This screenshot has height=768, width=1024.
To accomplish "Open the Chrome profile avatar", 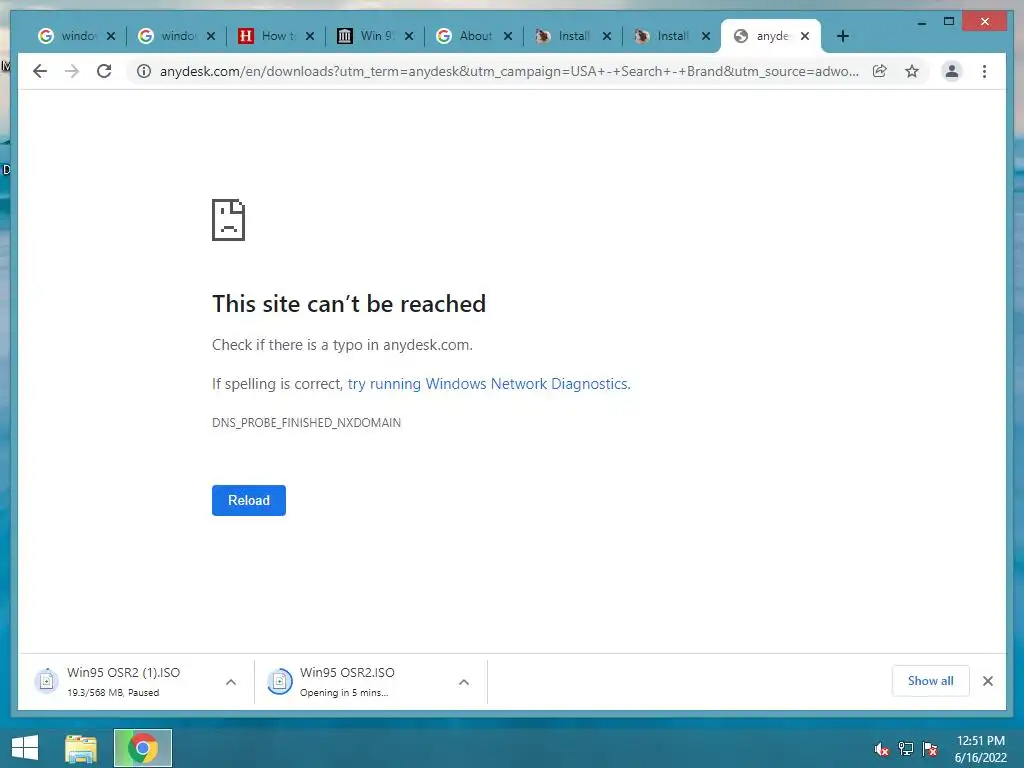I will tap(952, 71).
